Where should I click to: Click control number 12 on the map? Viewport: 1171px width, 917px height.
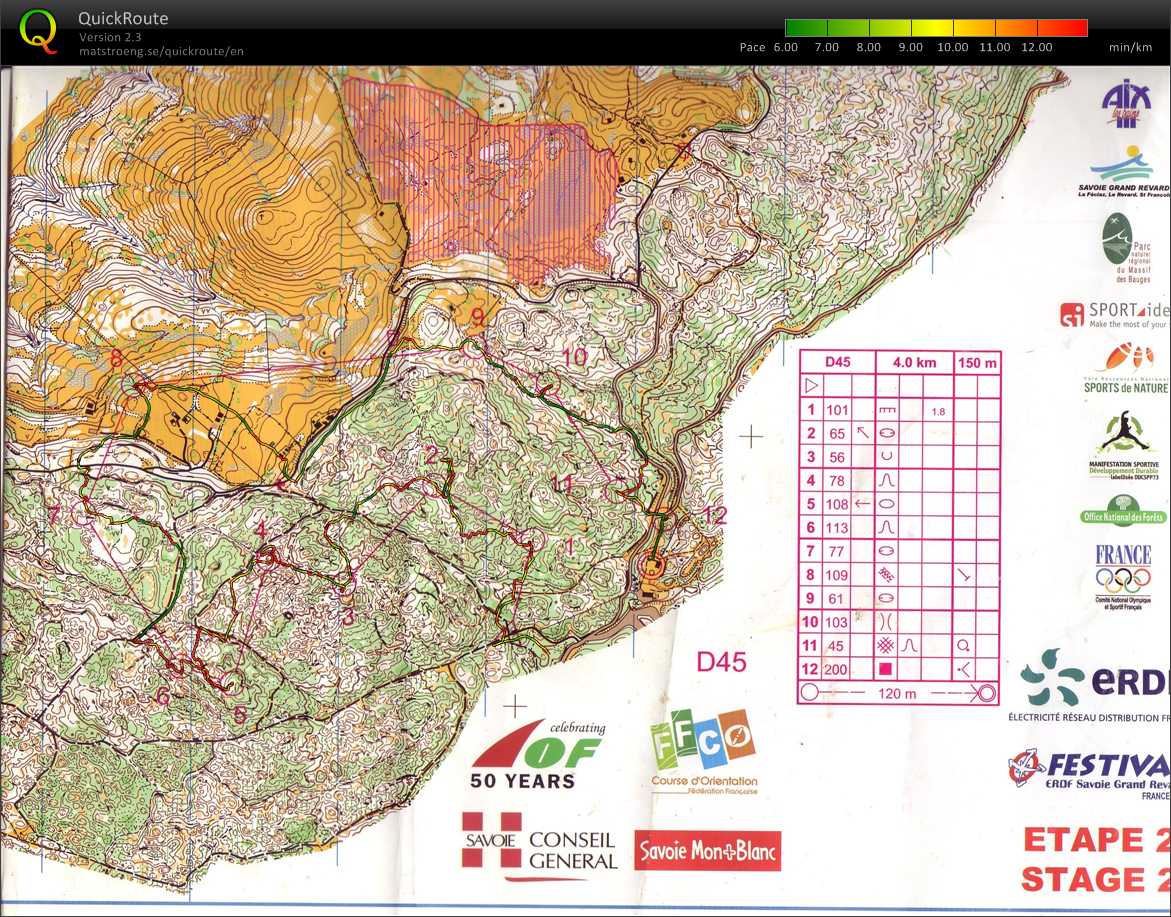point(715,515)
